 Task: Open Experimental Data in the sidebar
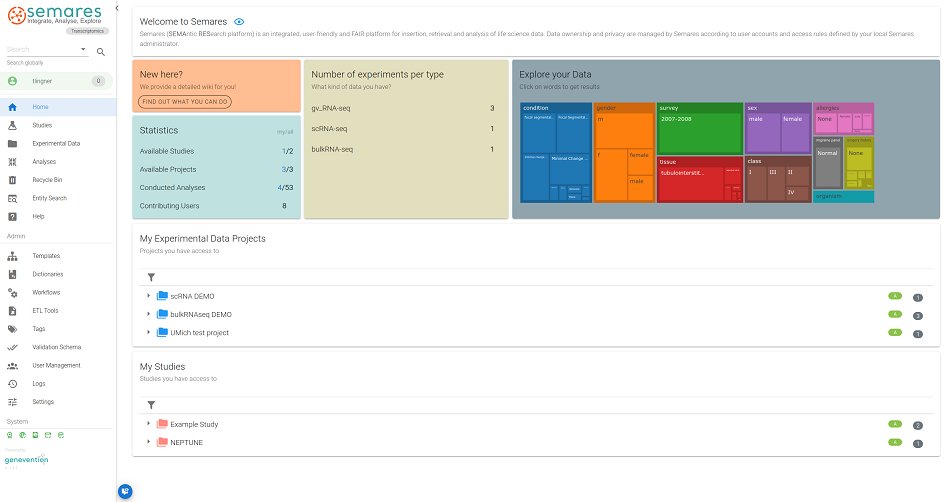(x=55, y=144)
